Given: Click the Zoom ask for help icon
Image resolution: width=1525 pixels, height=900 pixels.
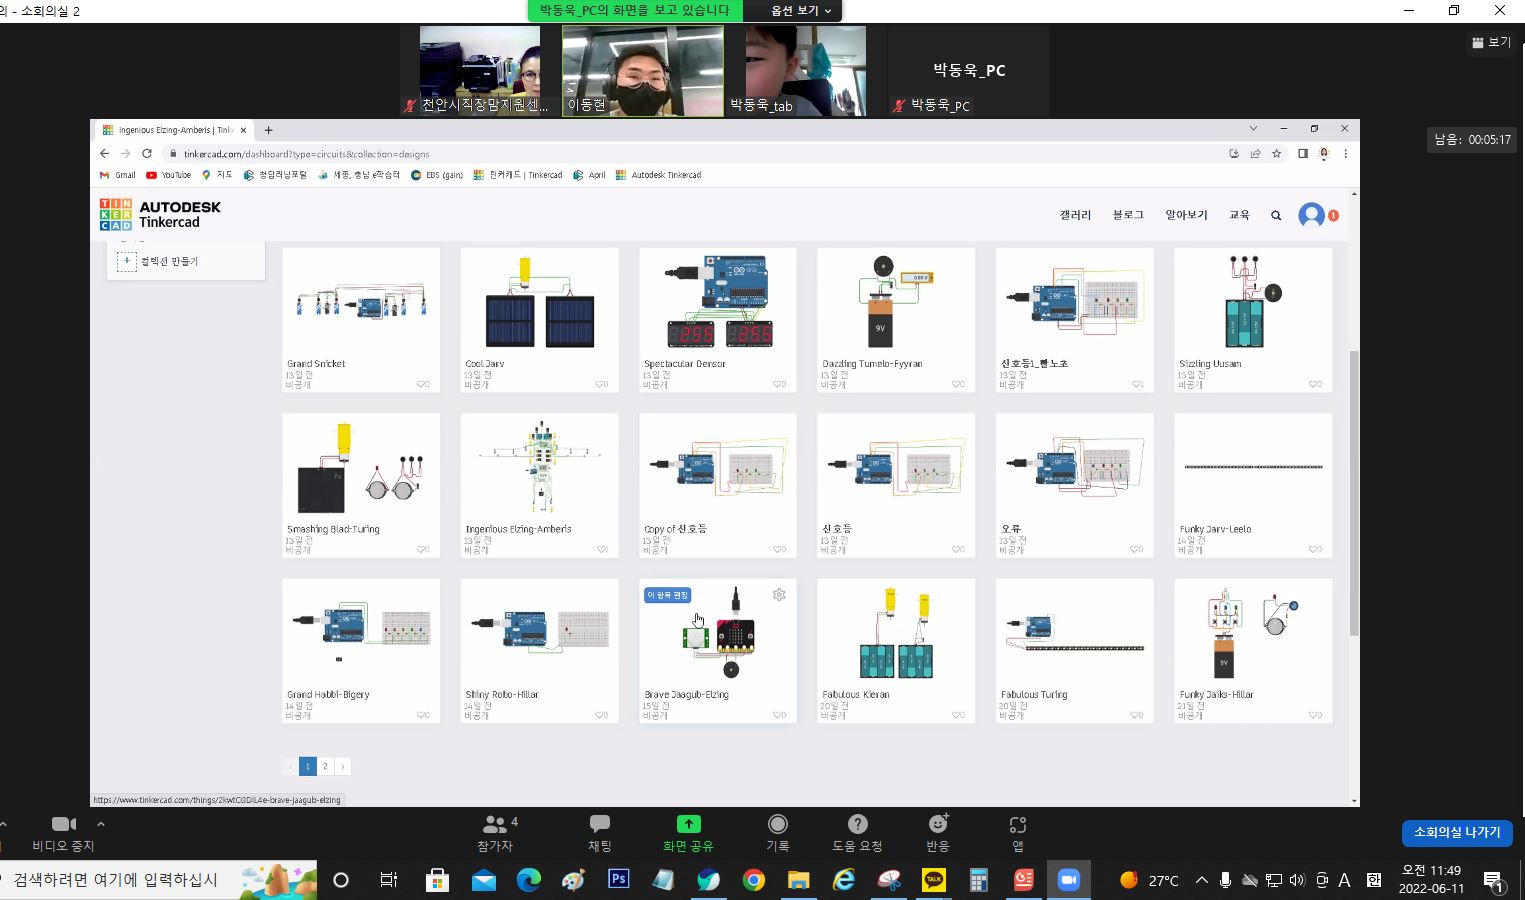Looking at the screenshot, I should pyautogui.click(x=857, y=825).
